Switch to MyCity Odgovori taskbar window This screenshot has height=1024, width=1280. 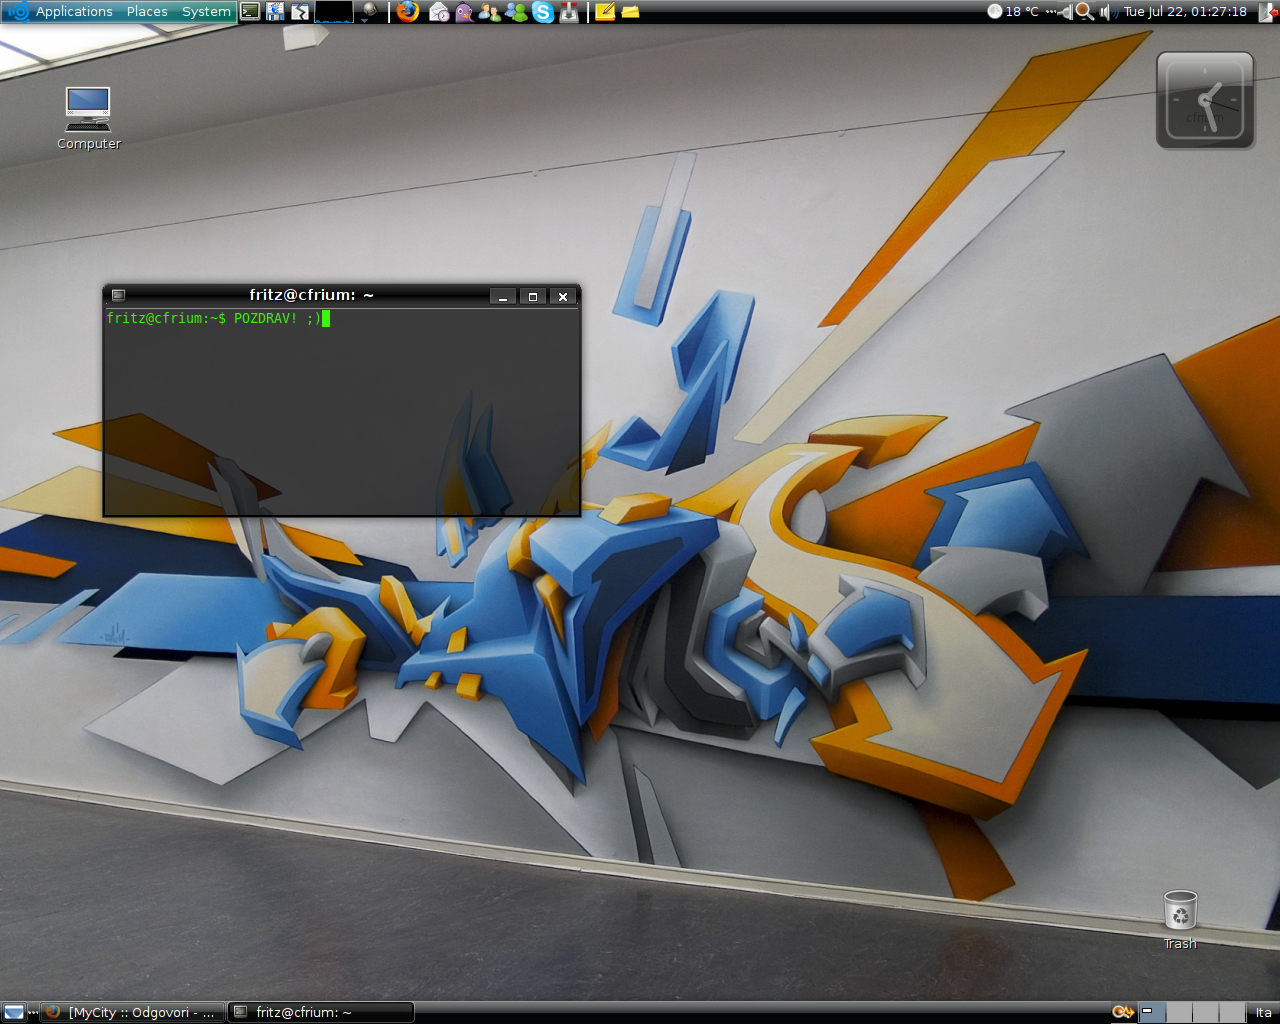point(133,1012)
